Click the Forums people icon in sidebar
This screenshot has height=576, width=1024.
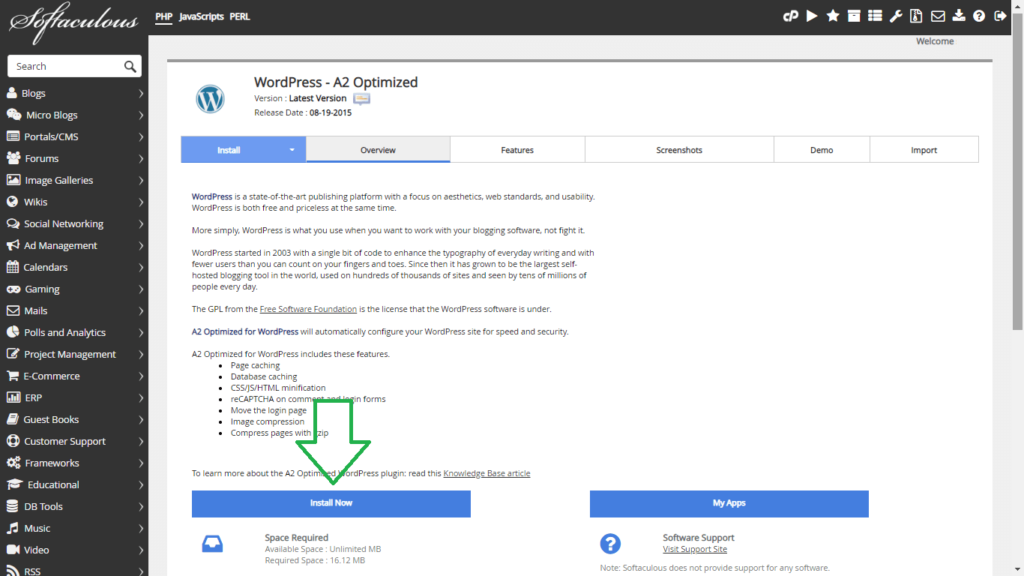point(13,158)
